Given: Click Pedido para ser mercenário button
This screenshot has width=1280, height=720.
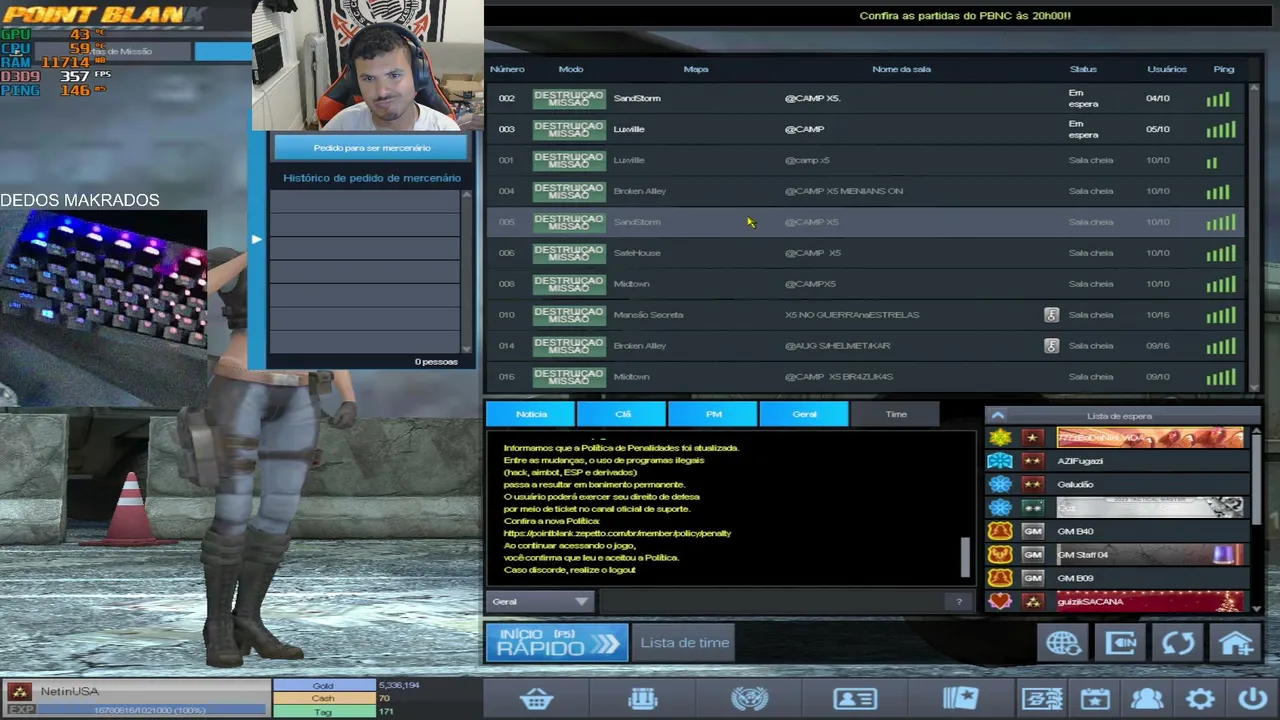Looking at the screenshot, I should 371,148.
